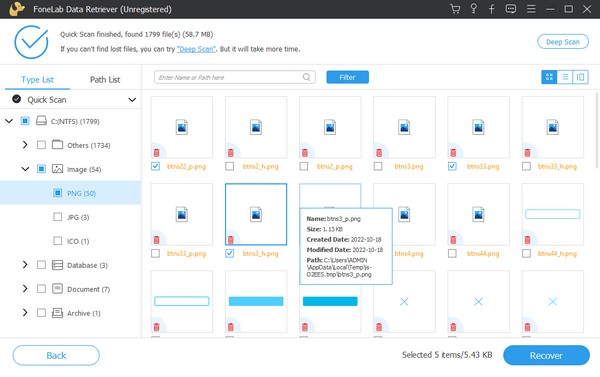Click the register key icon

click(473, 9)
